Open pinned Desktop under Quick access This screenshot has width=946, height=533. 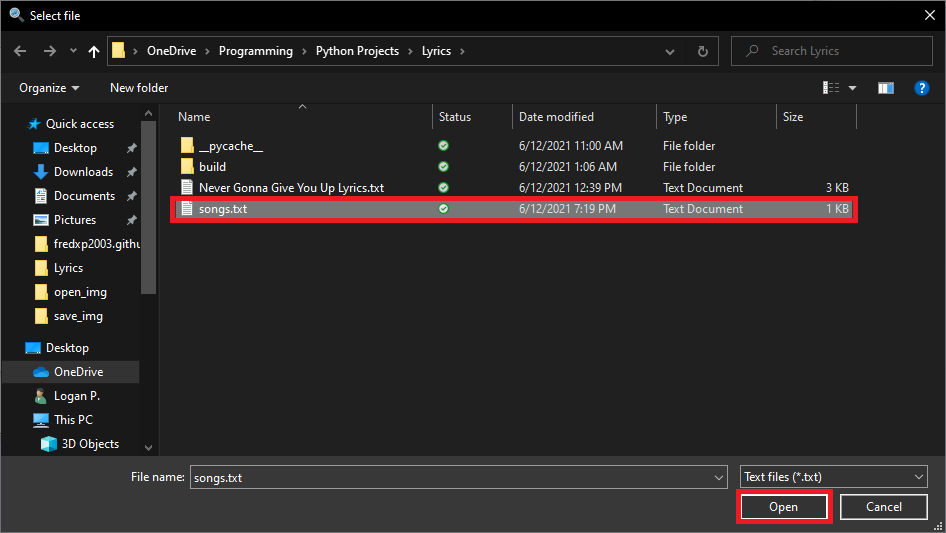pos(75,148)
